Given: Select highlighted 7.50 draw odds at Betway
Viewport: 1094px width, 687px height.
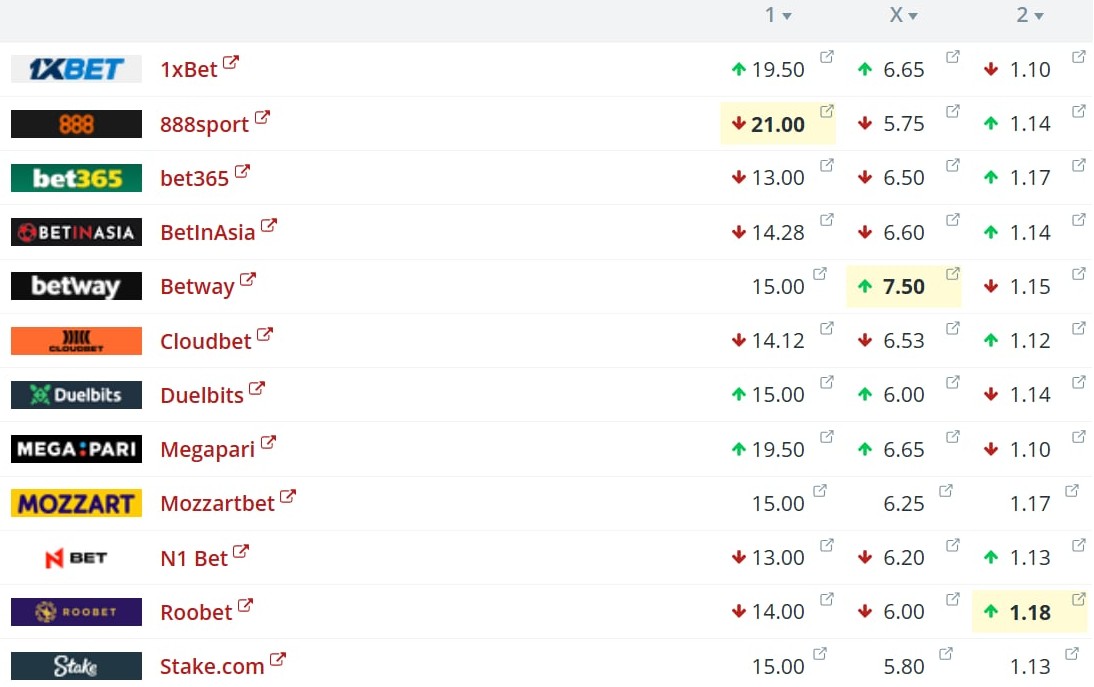Looking at the screenshot, I should pyautogui.click(x=903, y=287).
